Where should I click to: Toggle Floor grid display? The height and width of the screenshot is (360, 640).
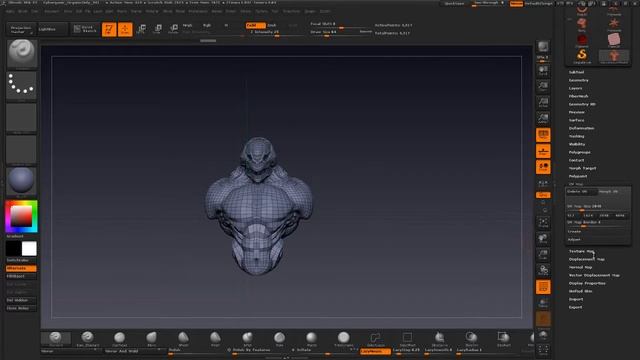[543, 151]
